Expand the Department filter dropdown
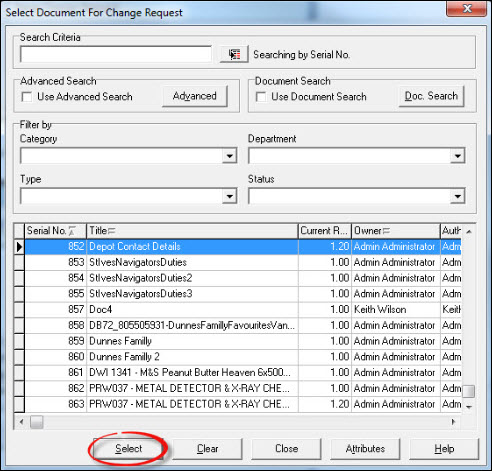The width and height of the screenshot is (492, 471). (x=458, y=156)
